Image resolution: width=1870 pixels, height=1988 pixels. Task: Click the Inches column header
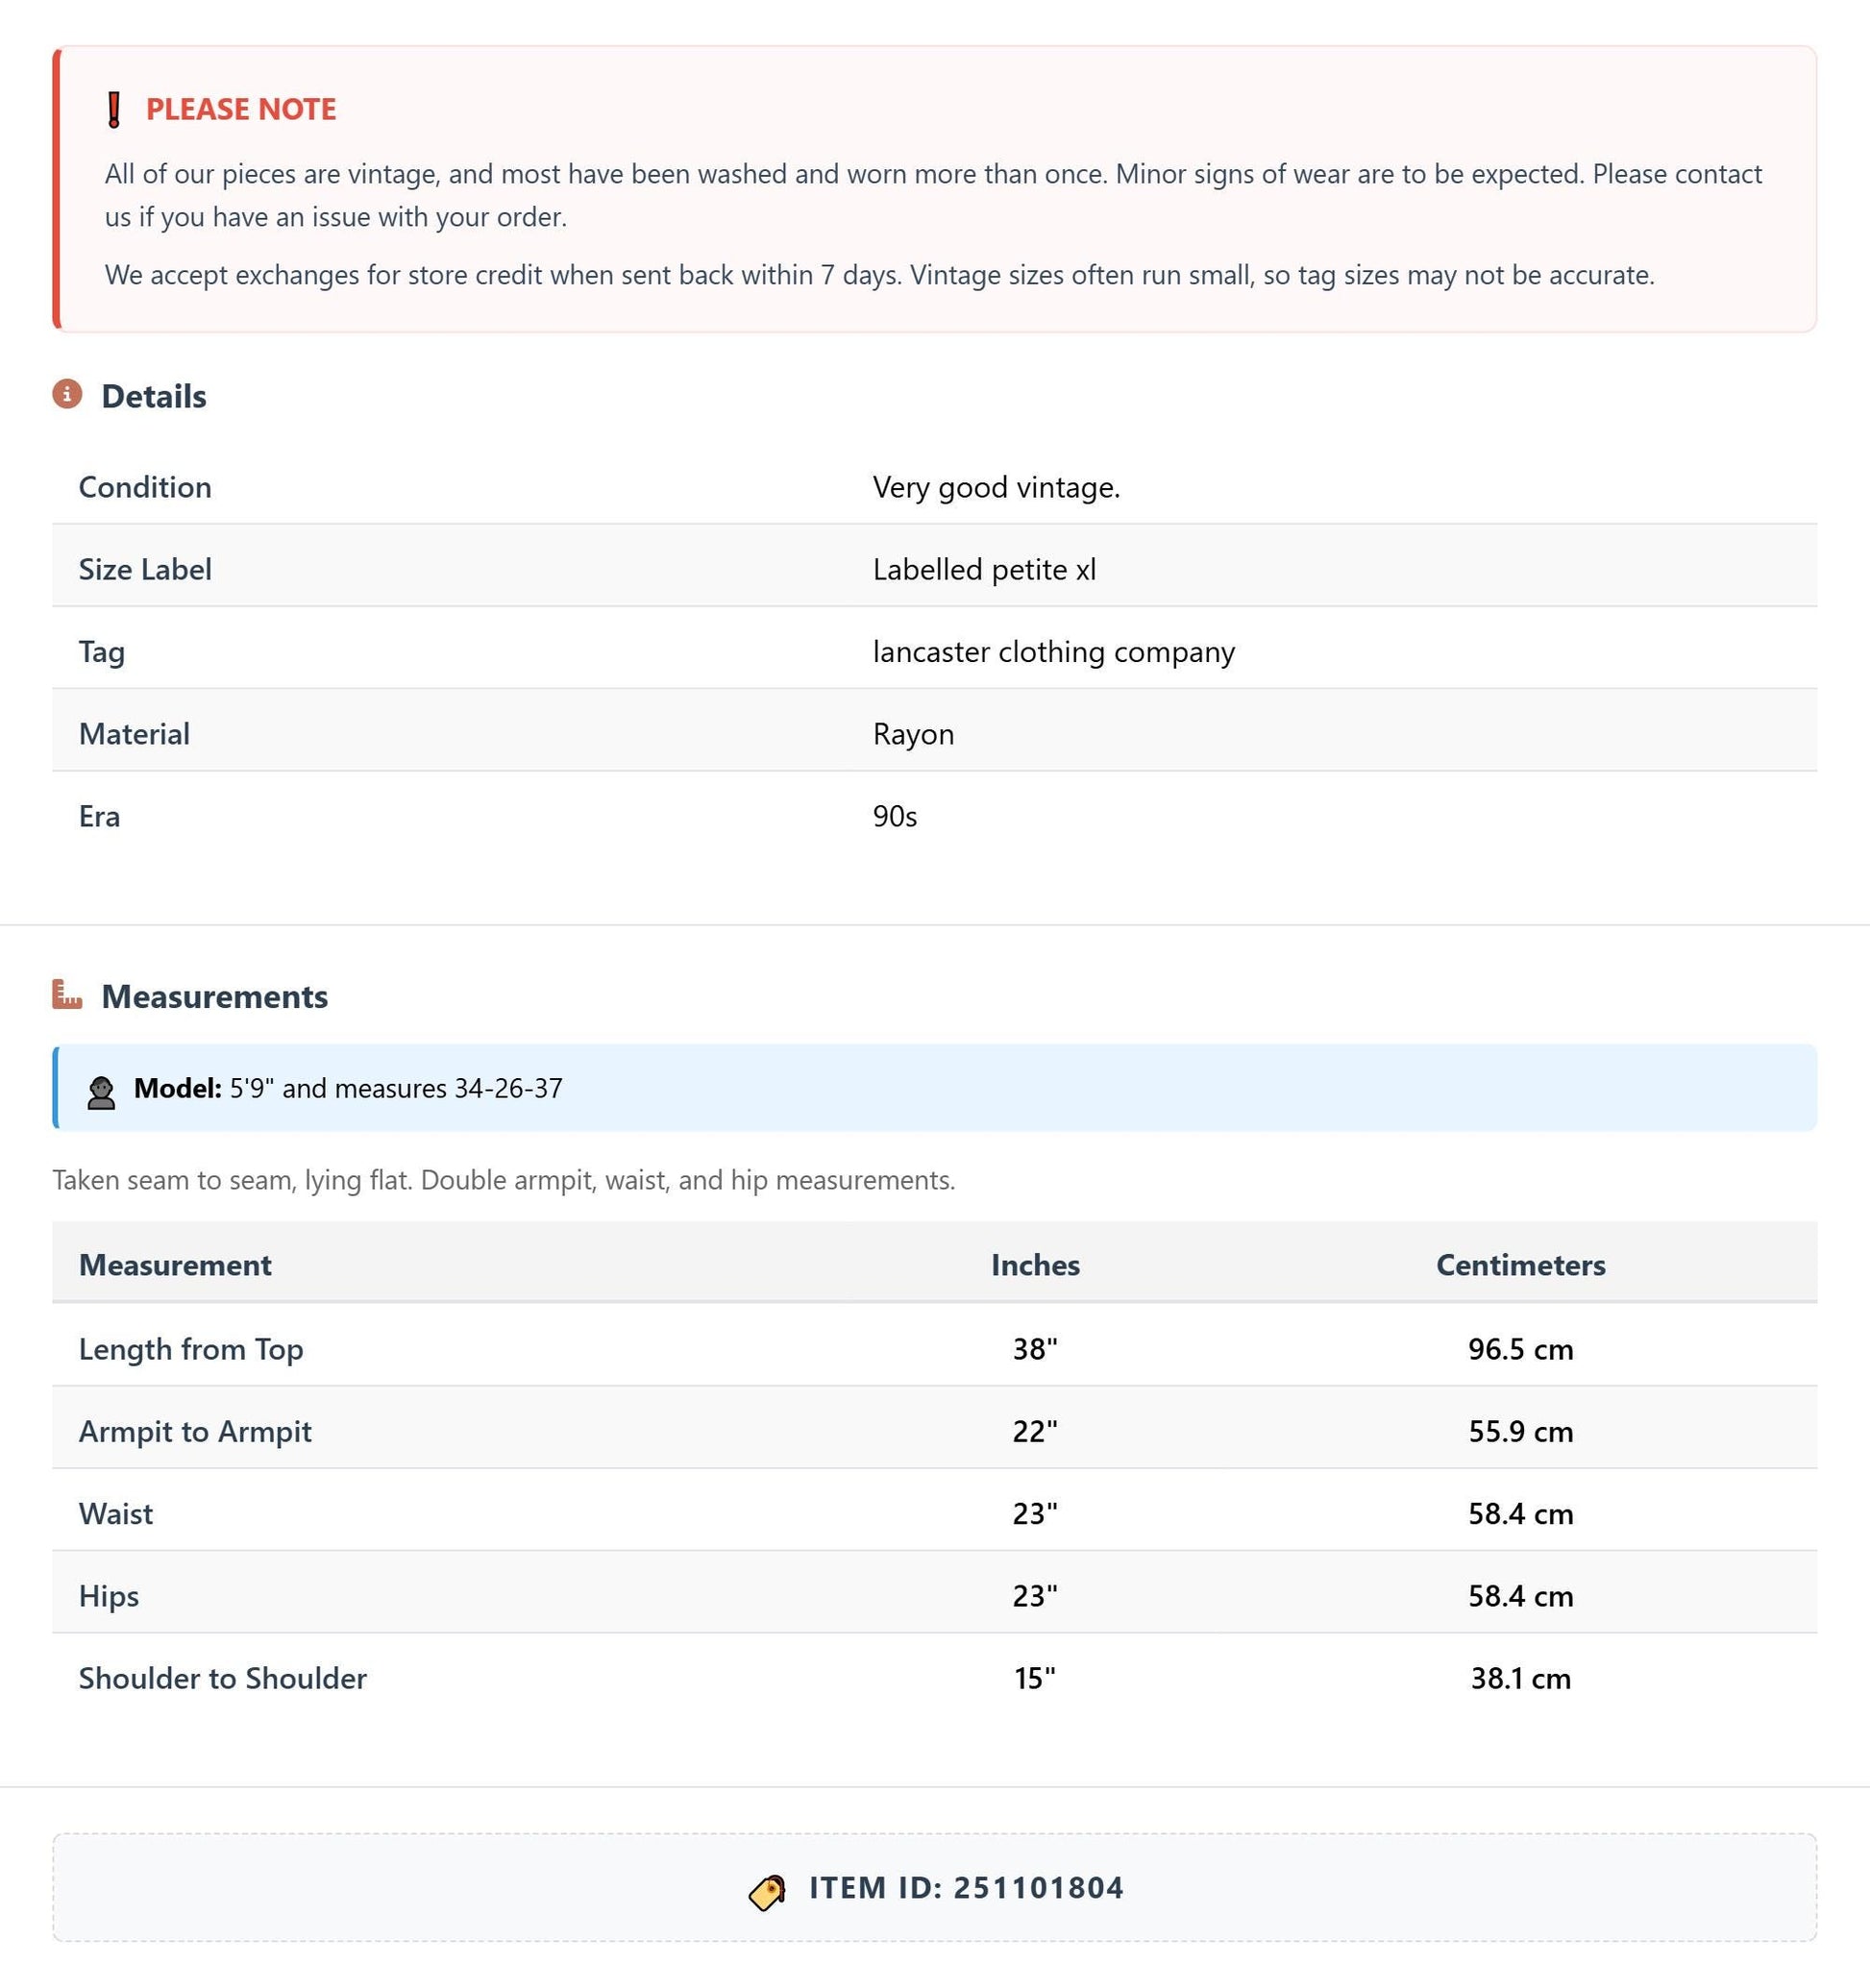[x=1035, y=1265]
